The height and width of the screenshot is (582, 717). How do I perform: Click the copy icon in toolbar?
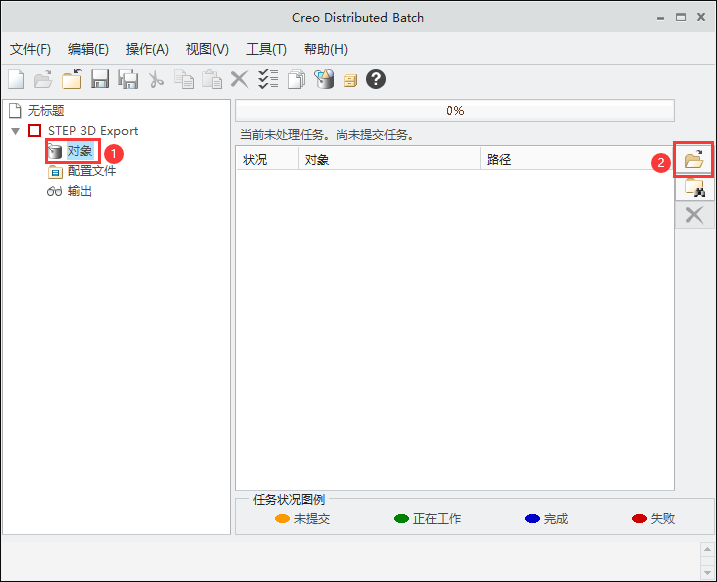tap(184, 79)
